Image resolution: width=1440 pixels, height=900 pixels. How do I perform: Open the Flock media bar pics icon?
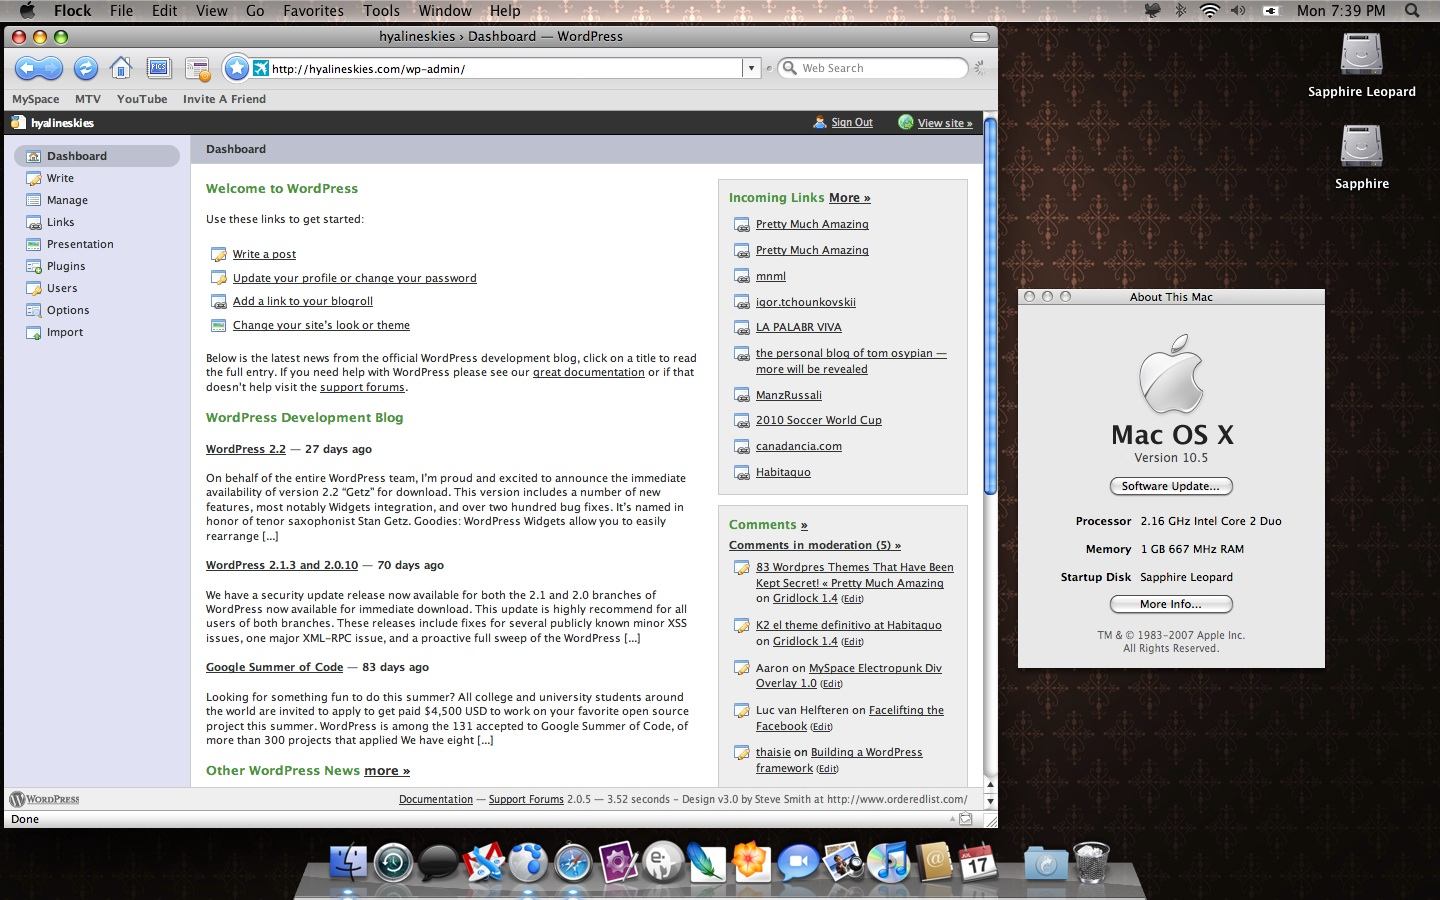pos(159,68)
